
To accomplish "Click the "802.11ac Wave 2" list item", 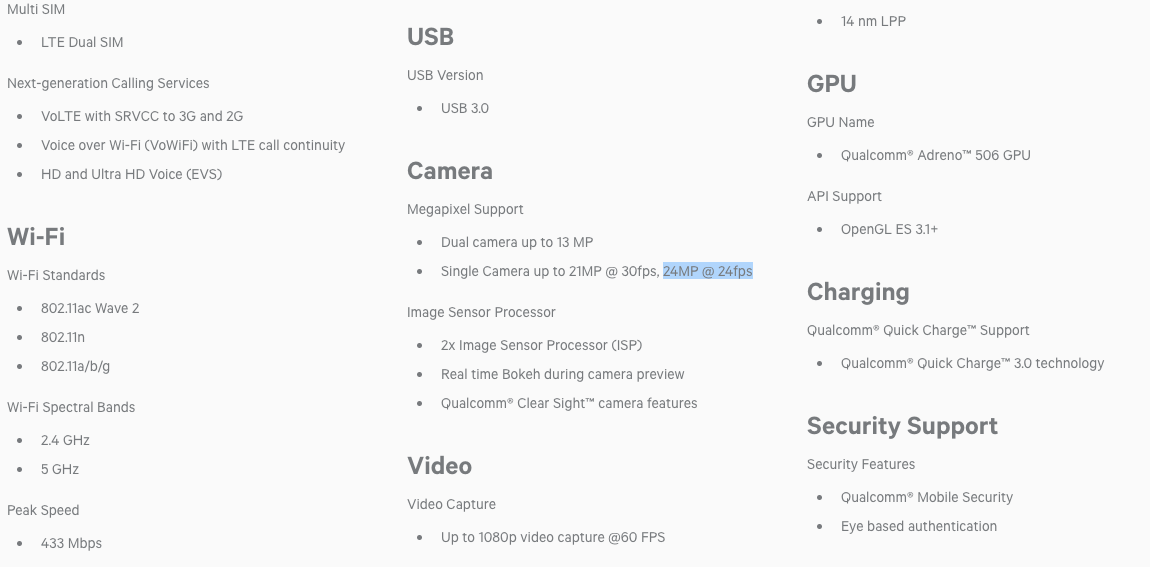I will [x=90, y=308].
